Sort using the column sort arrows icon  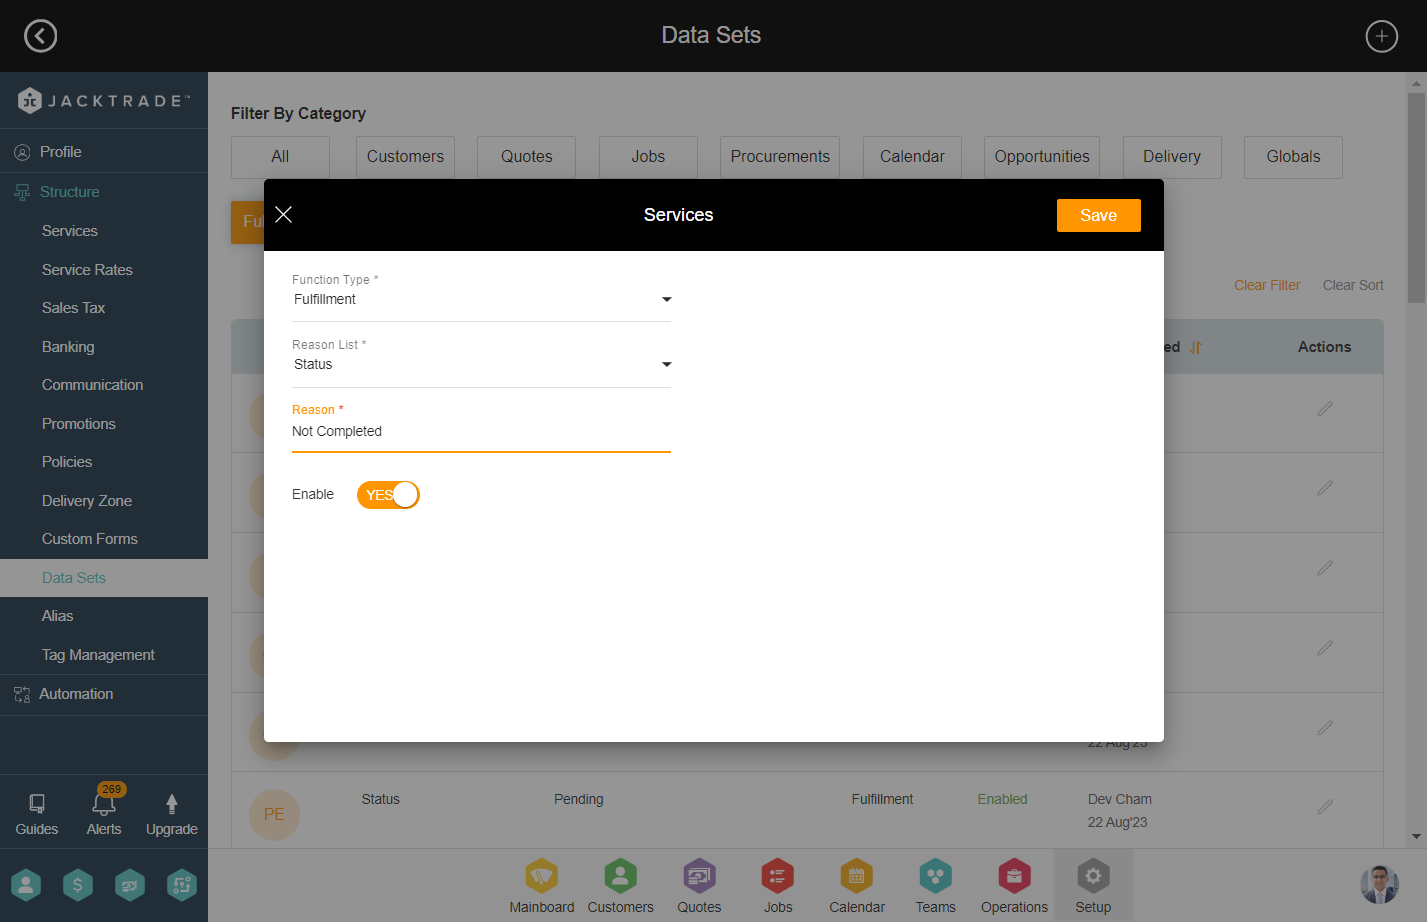click(x=1196, y=347)
